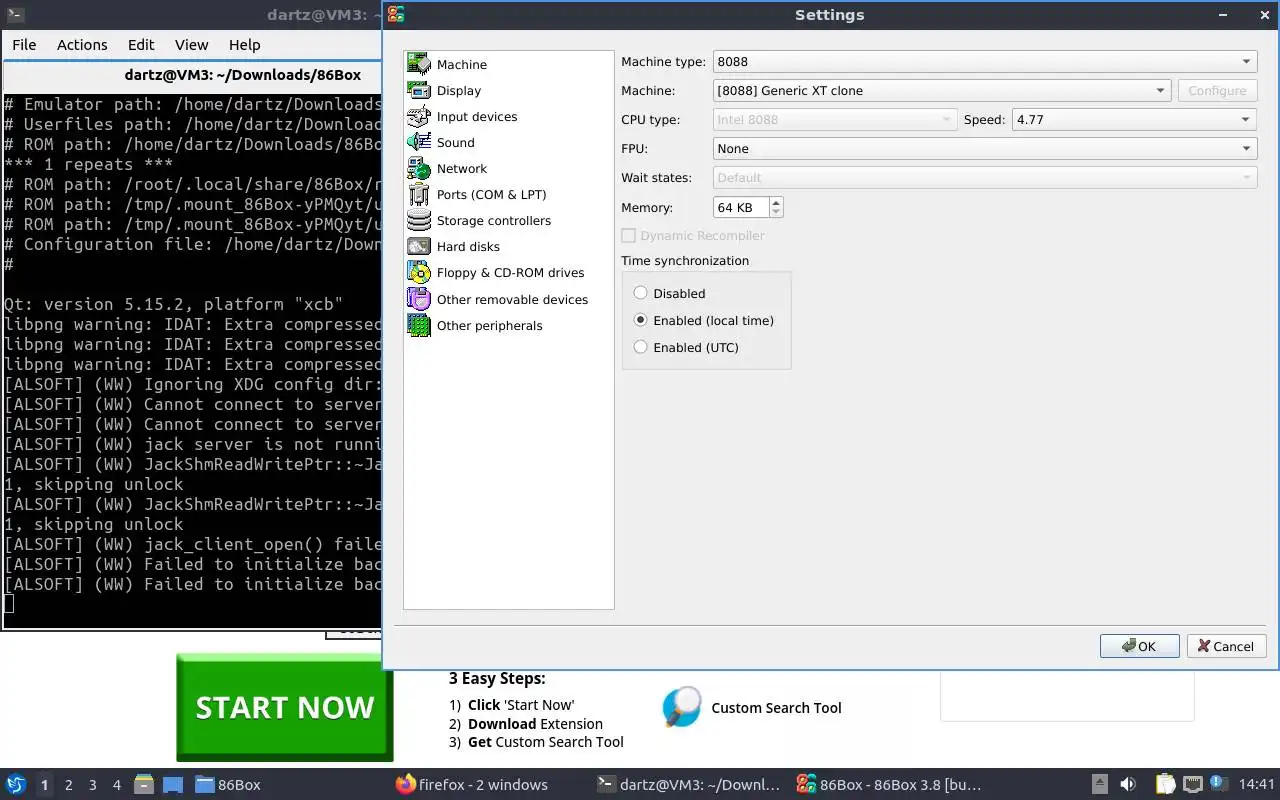This screenshot has height=800, width=1280.
Task: Switch to Firefox in the taskbar
Action: tap(471, 784)
